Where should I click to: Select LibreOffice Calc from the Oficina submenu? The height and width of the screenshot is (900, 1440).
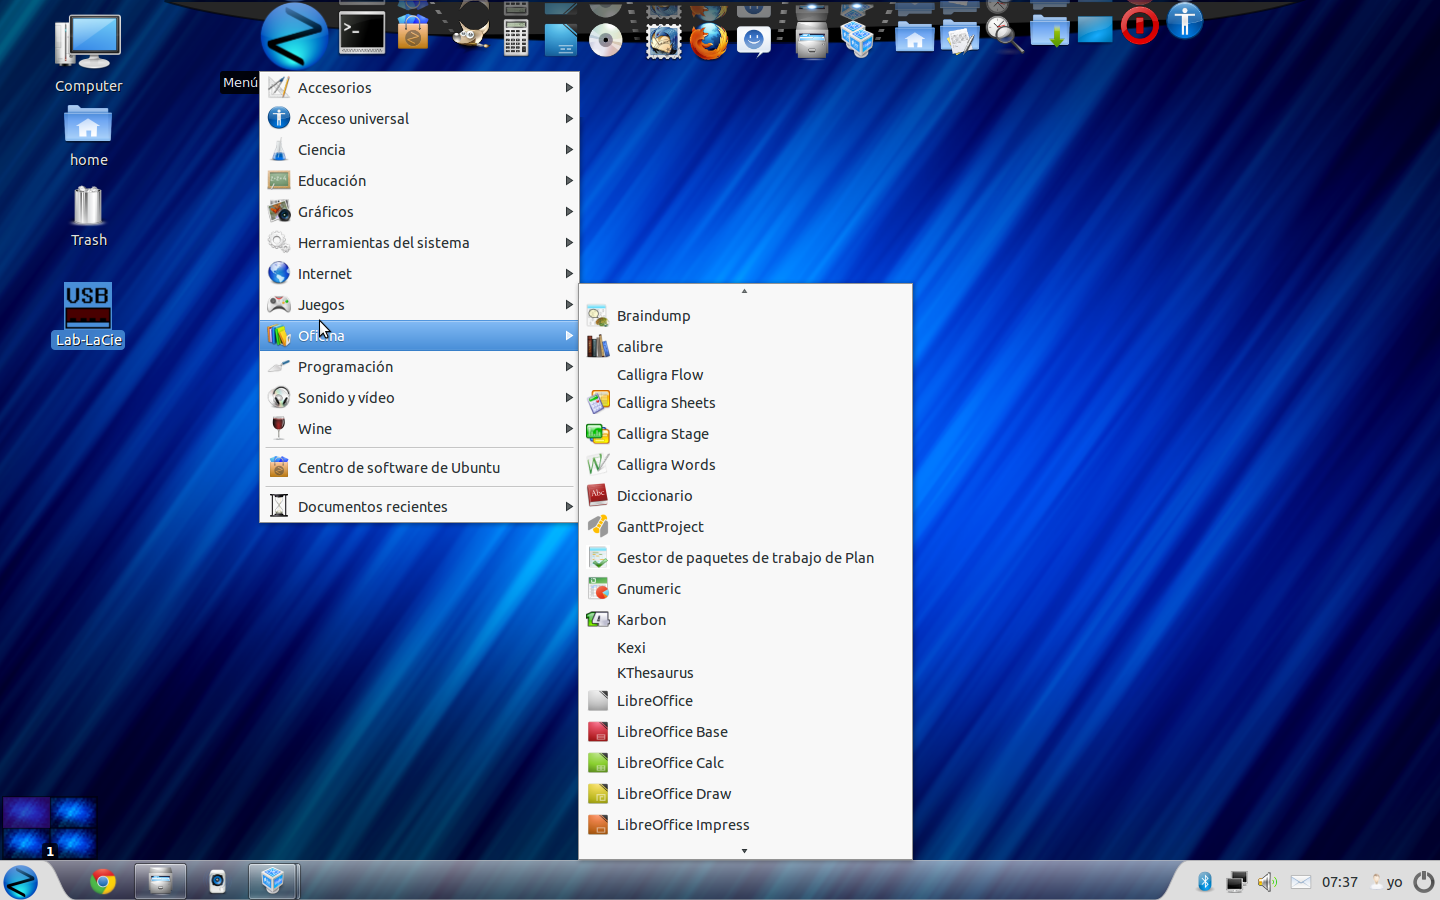click(670, 763)
